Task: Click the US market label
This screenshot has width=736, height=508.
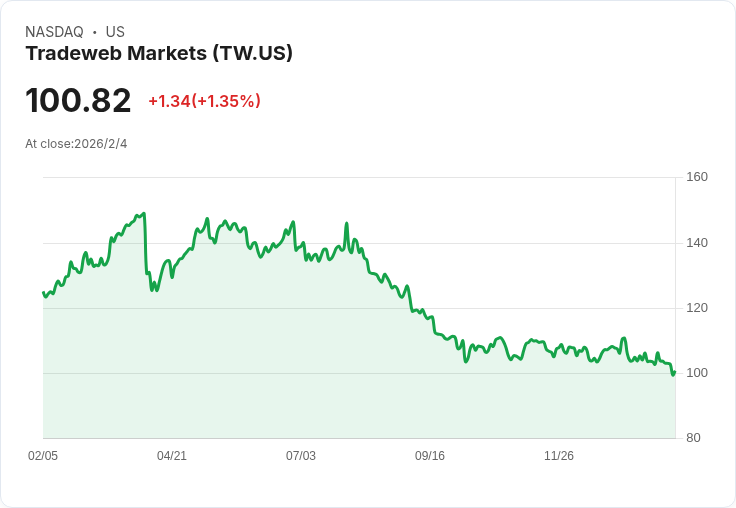Action: click(x=115, y=32)
